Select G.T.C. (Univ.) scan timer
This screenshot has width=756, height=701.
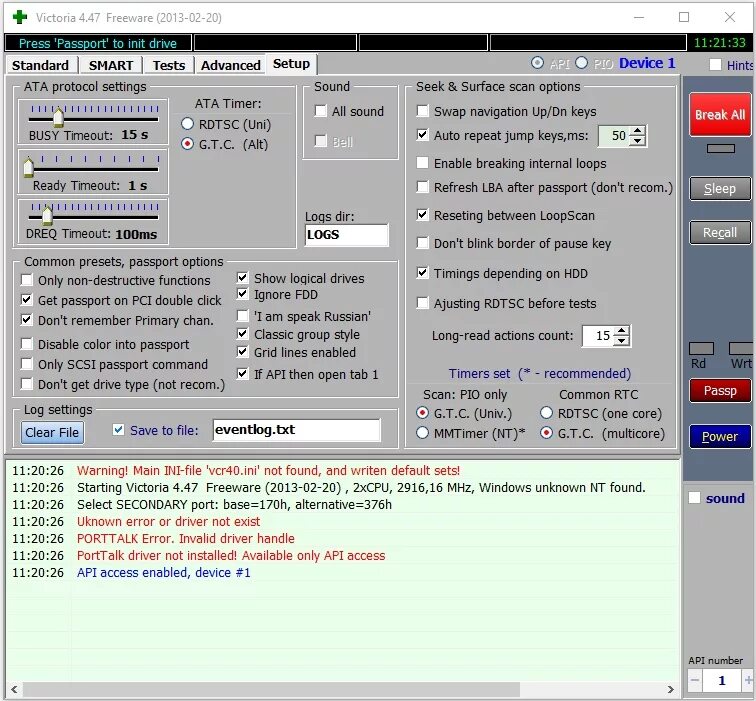[x=422, y=413]
